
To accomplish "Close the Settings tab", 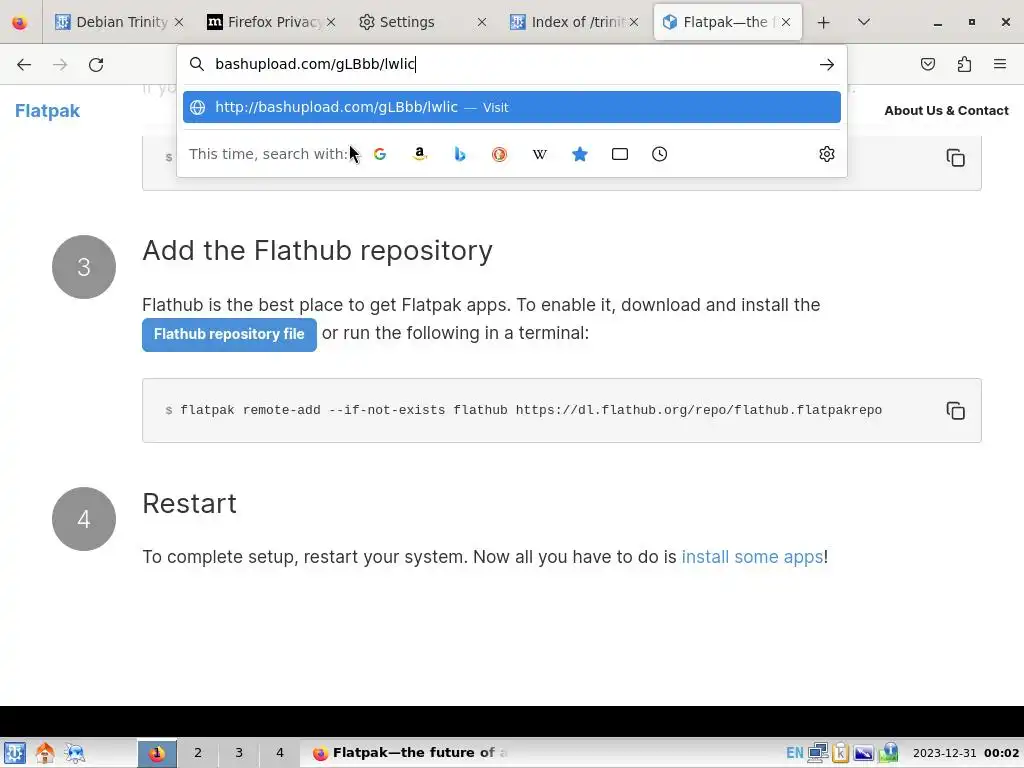I will pos(481,22).
